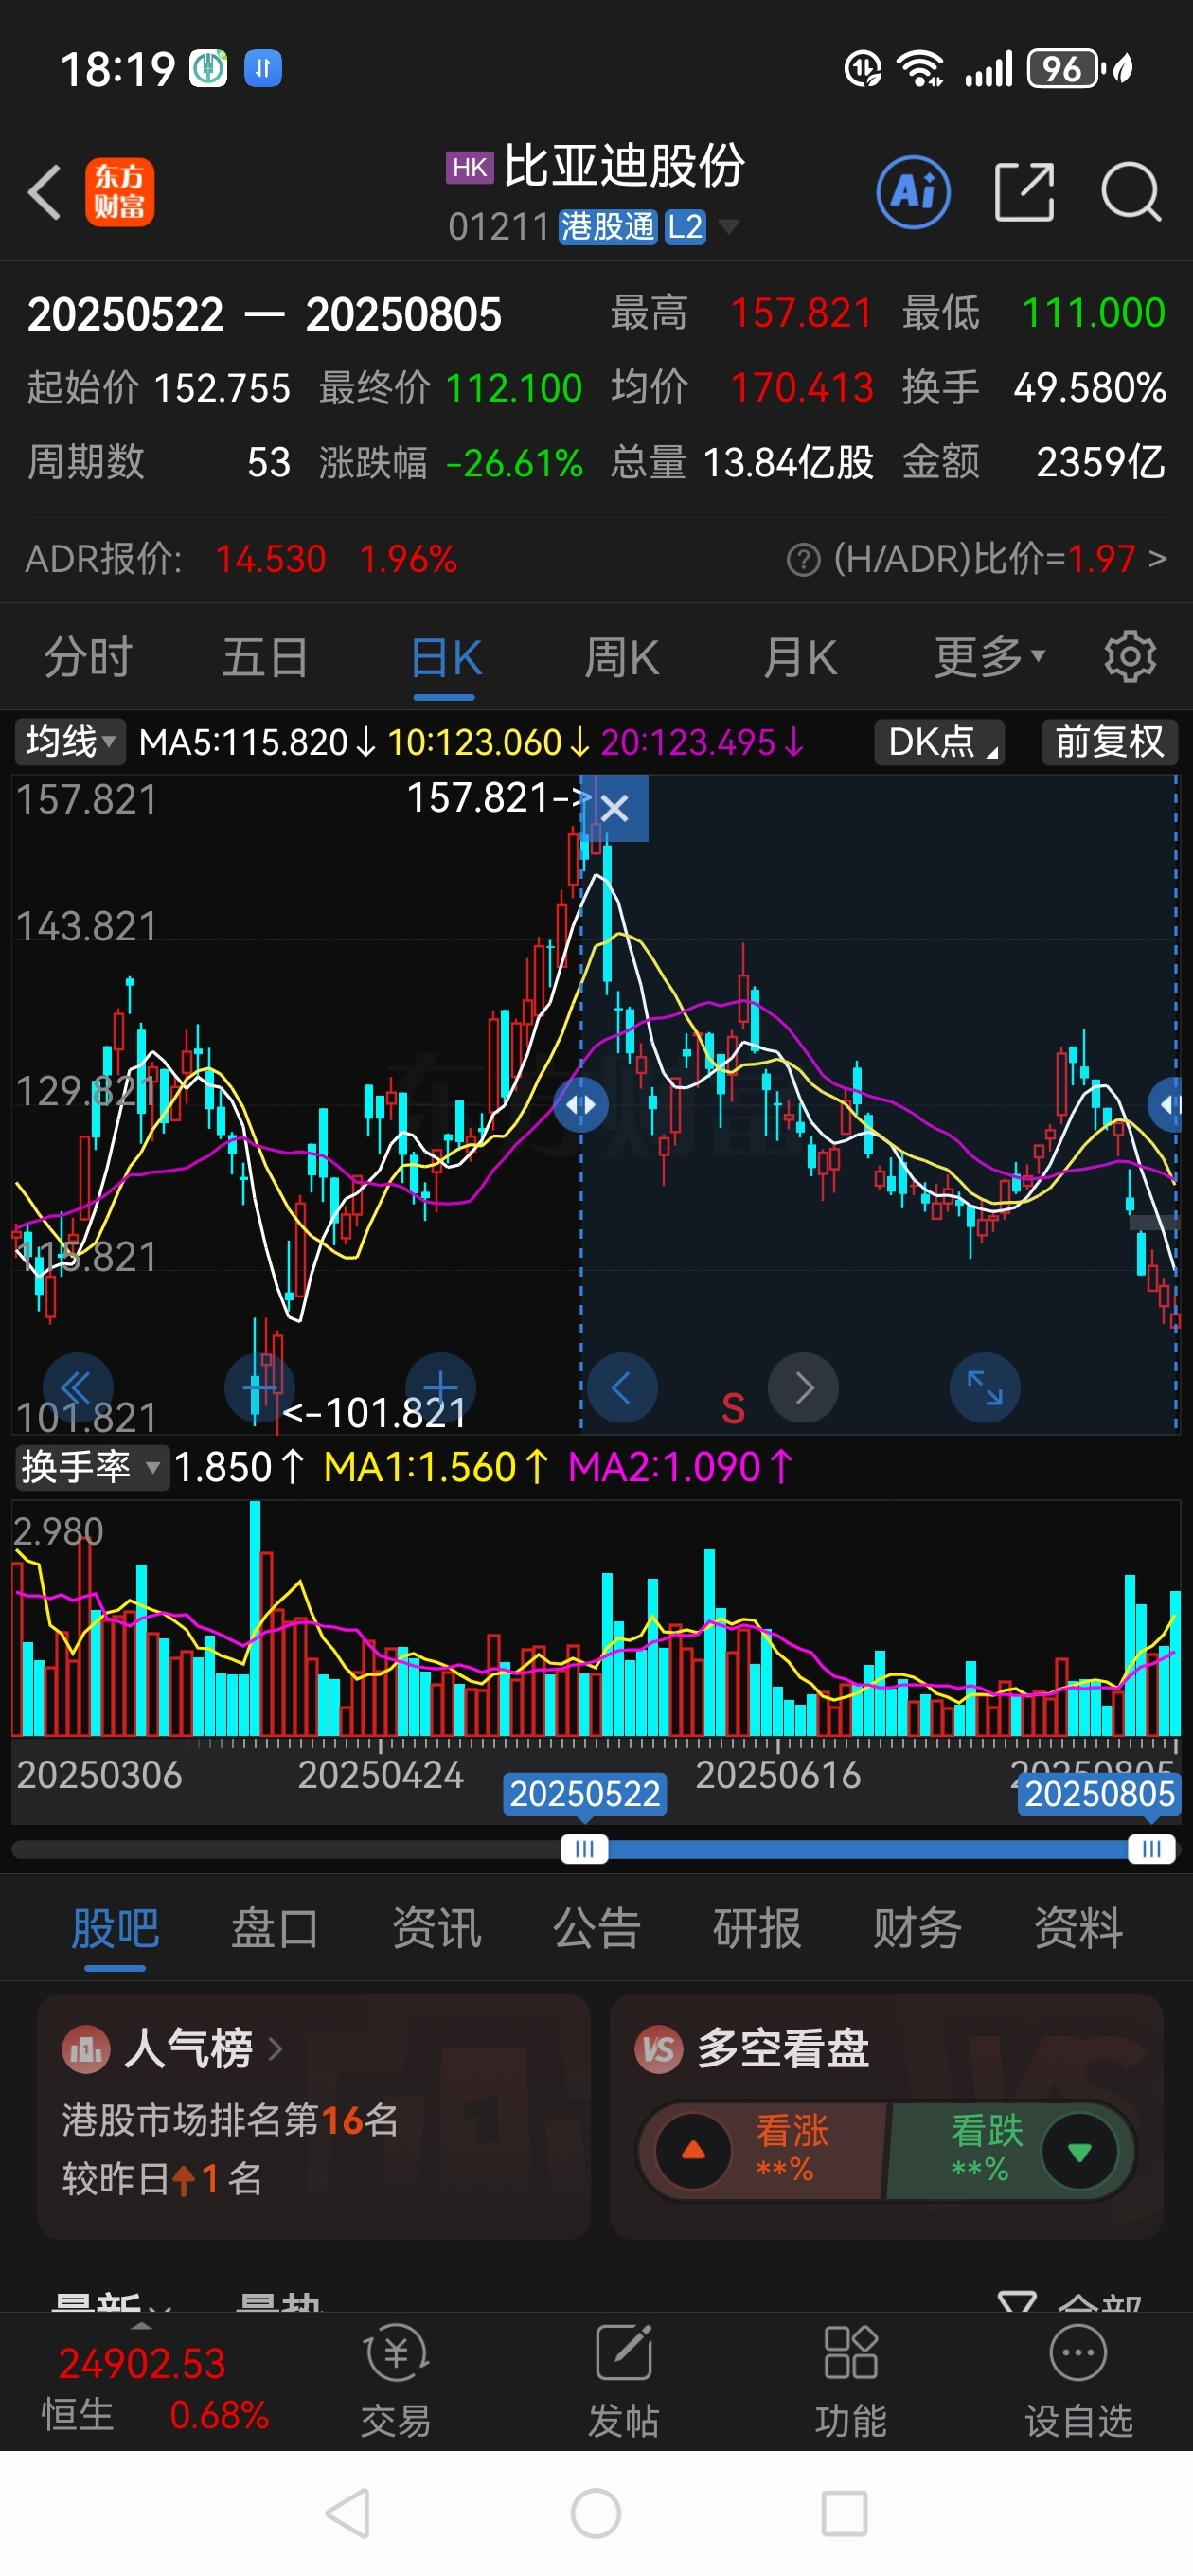The image size is (1193, 2576).
Task: Switch to 分时 chart tab
Action: pyautogui.click(x=88, y=657)
